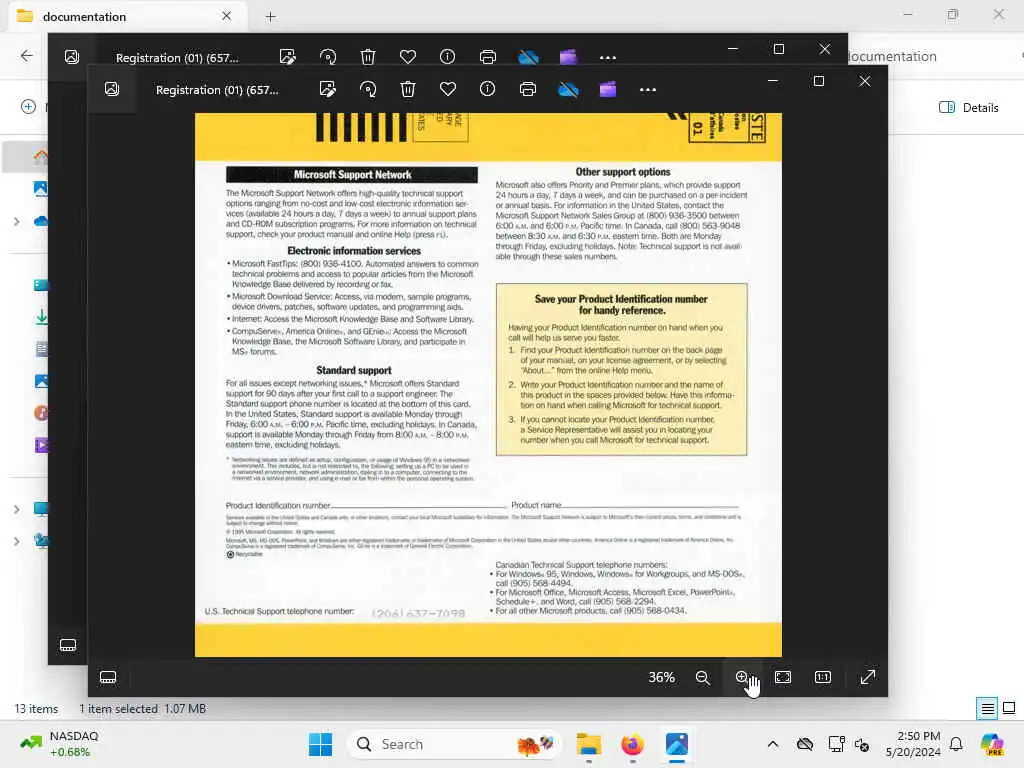This screenshot has height=768, width=1024.
Task: Open Gallery in File Explorer sidebar
Action: (40, 189)
